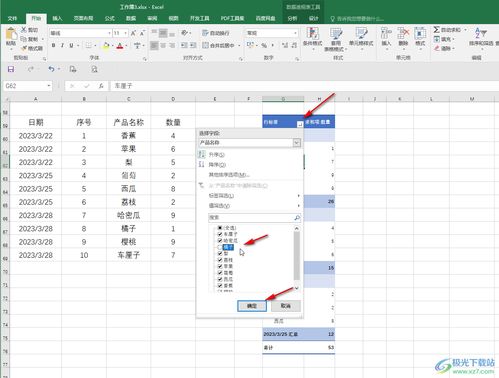Click the Save icon in quick access toolbar
Viewport: 499px width, 378px height.
pos(11,69)
